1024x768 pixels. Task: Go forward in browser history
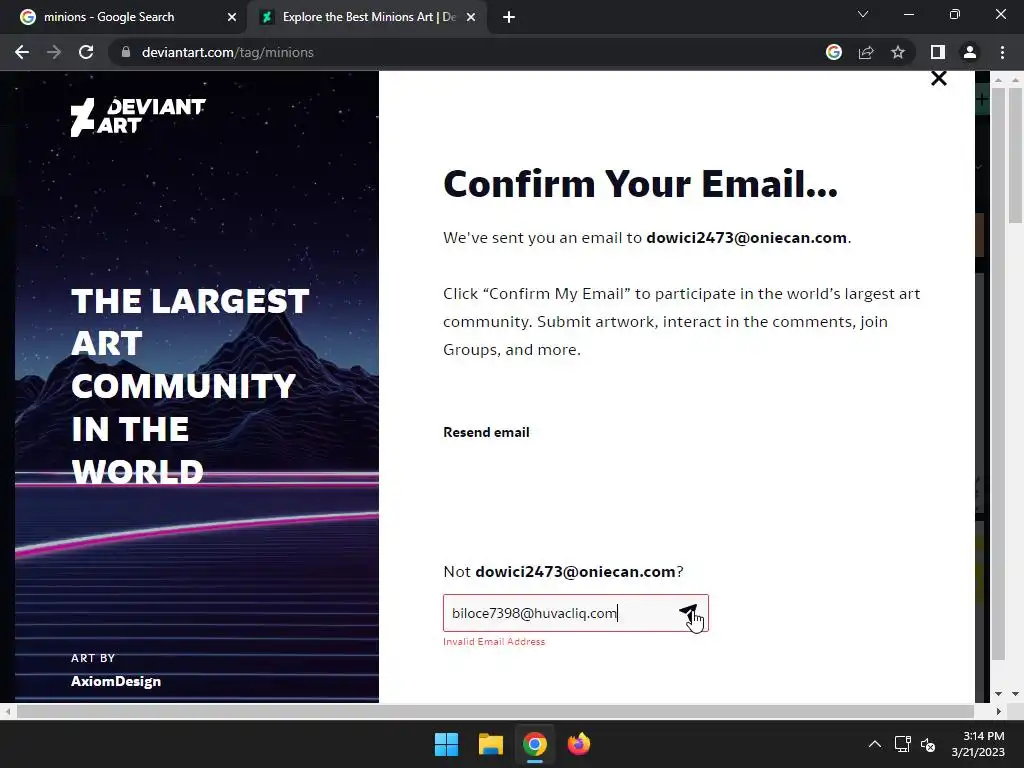pos(54,52)
